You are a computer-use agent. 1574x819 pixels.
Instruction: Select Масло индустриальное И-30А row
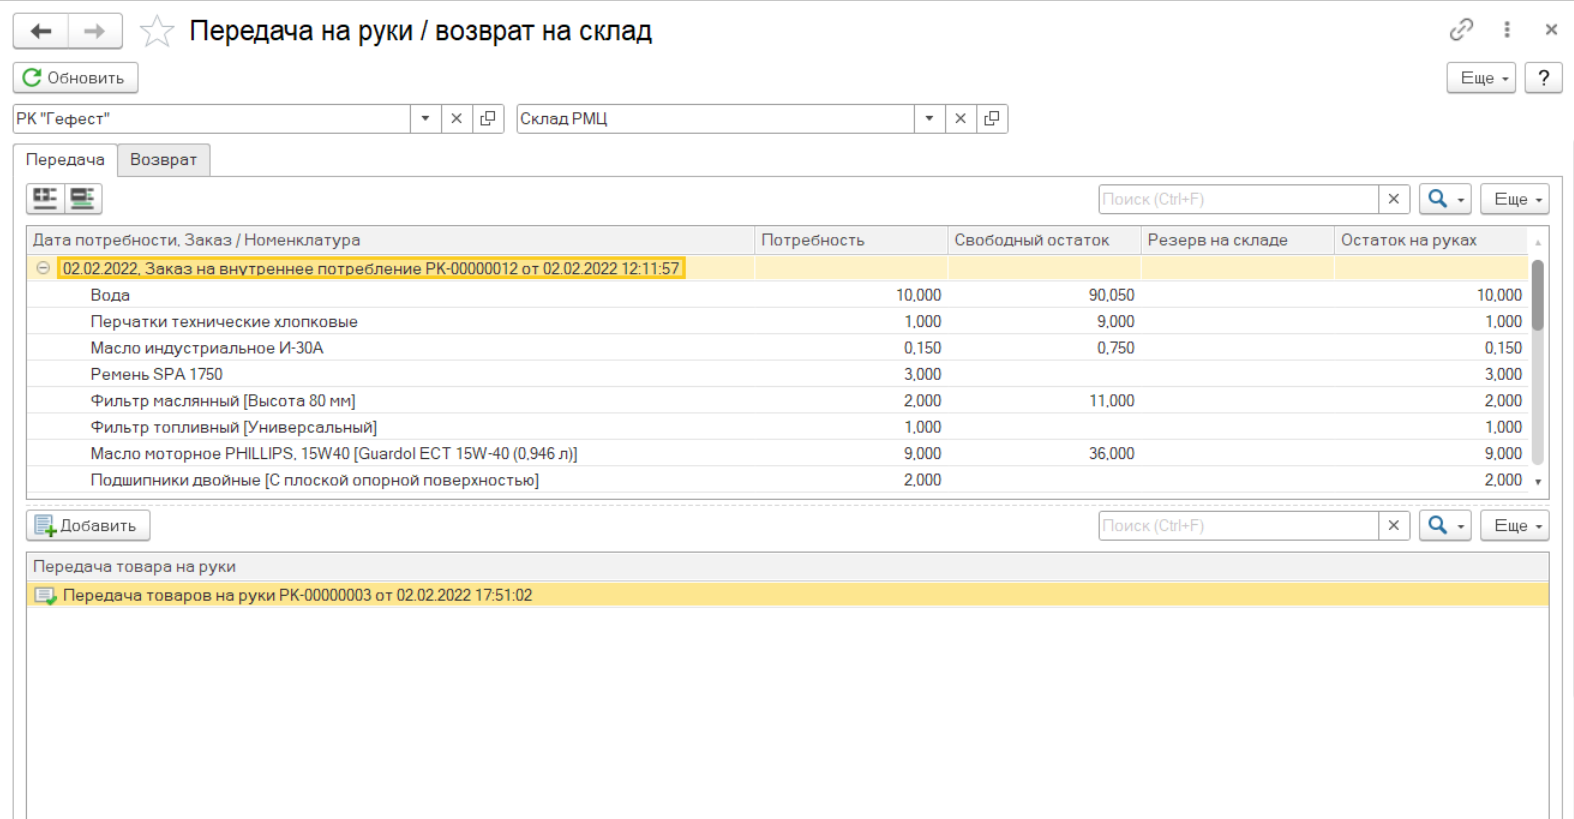[x=777, y=348]
